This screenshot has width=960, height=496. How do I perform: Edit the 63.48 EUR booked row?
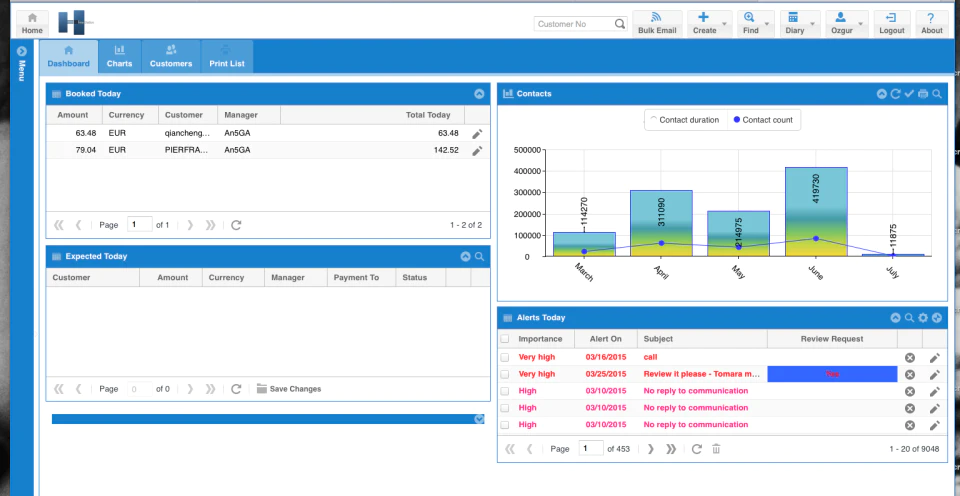tap(478, 133)
